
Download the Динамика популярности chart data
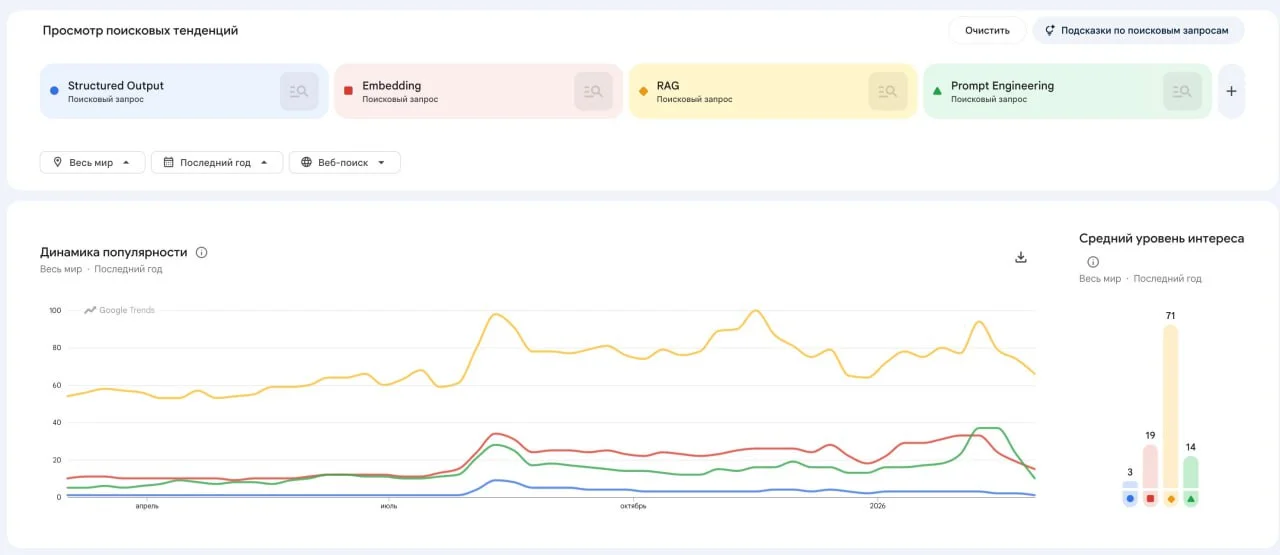(1021, 257)
